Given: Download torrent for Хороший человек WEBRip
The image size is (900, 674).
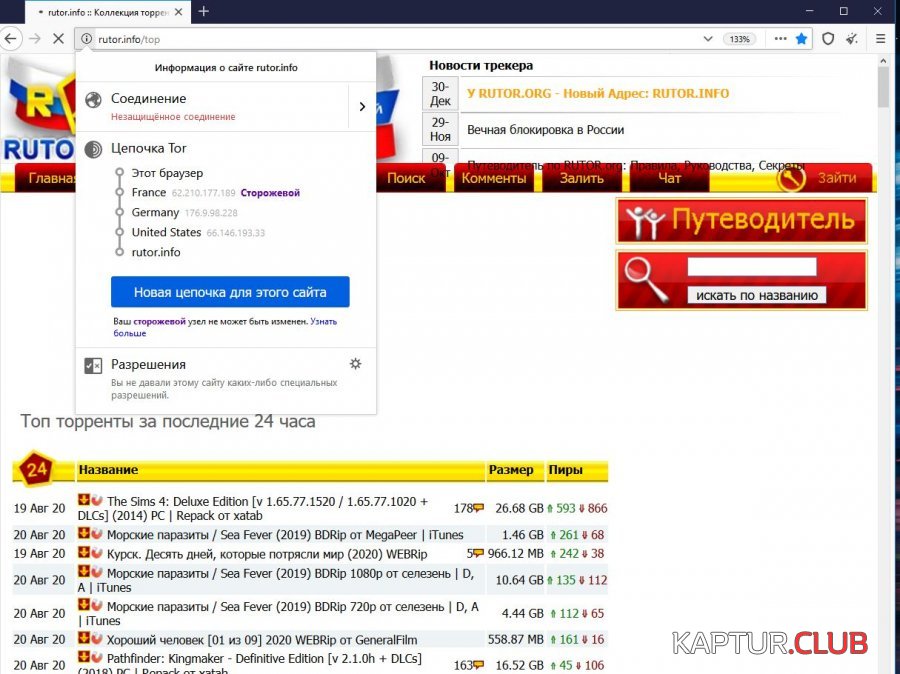Looking at the screenshot, I should pos(84,638).
